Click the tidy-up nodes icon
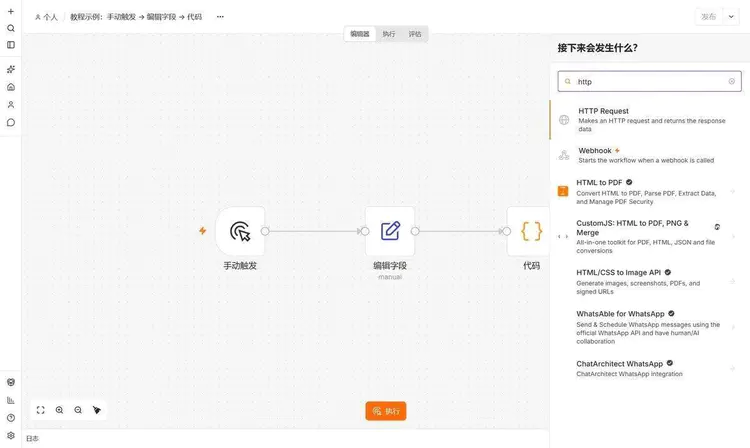This screenshot has width=750, height=448. pos(97,410)
